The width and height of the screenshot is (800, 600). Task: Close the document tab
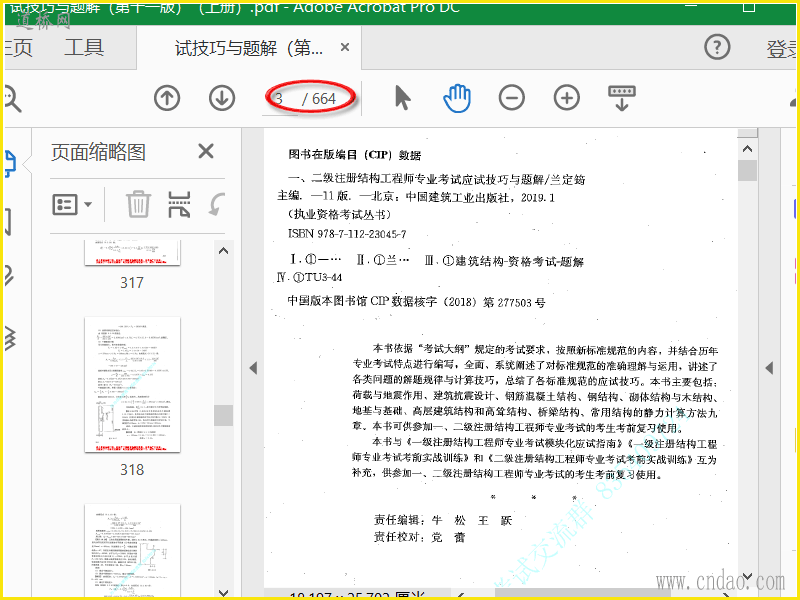click(x=345, y=47)
